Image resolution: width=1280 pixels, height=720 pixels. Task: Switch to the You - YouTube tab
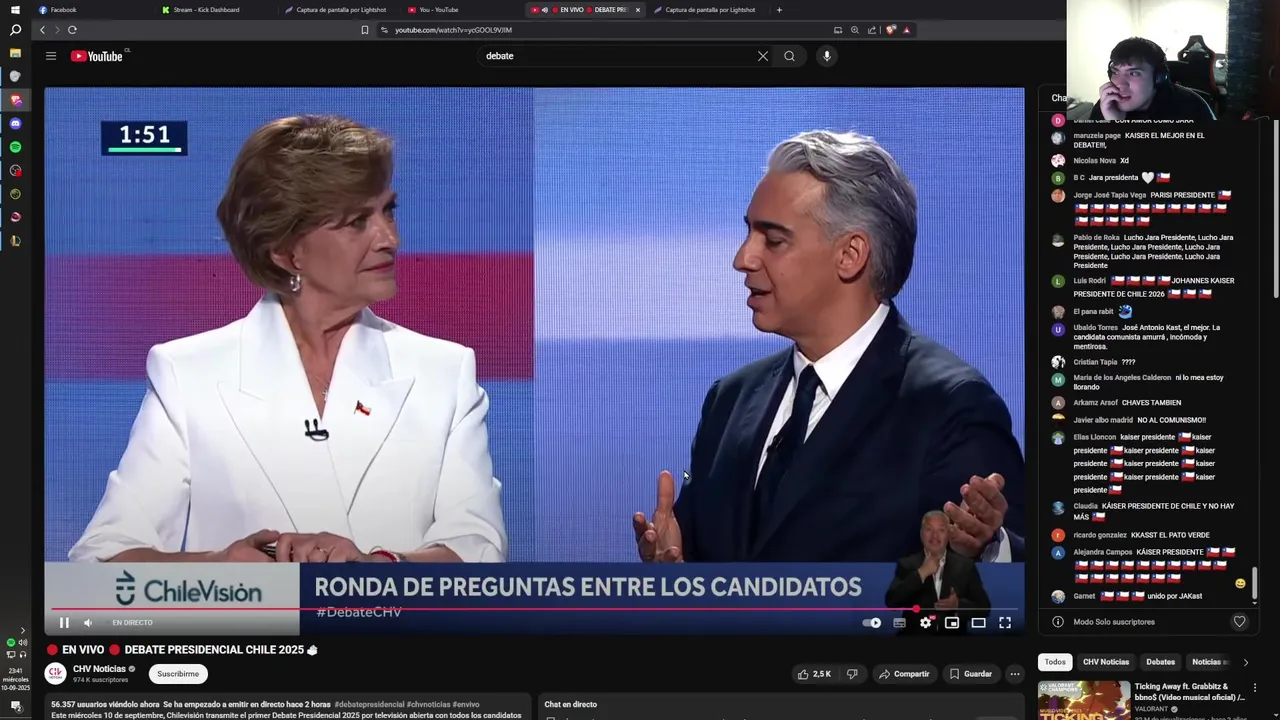click(433, 10)
